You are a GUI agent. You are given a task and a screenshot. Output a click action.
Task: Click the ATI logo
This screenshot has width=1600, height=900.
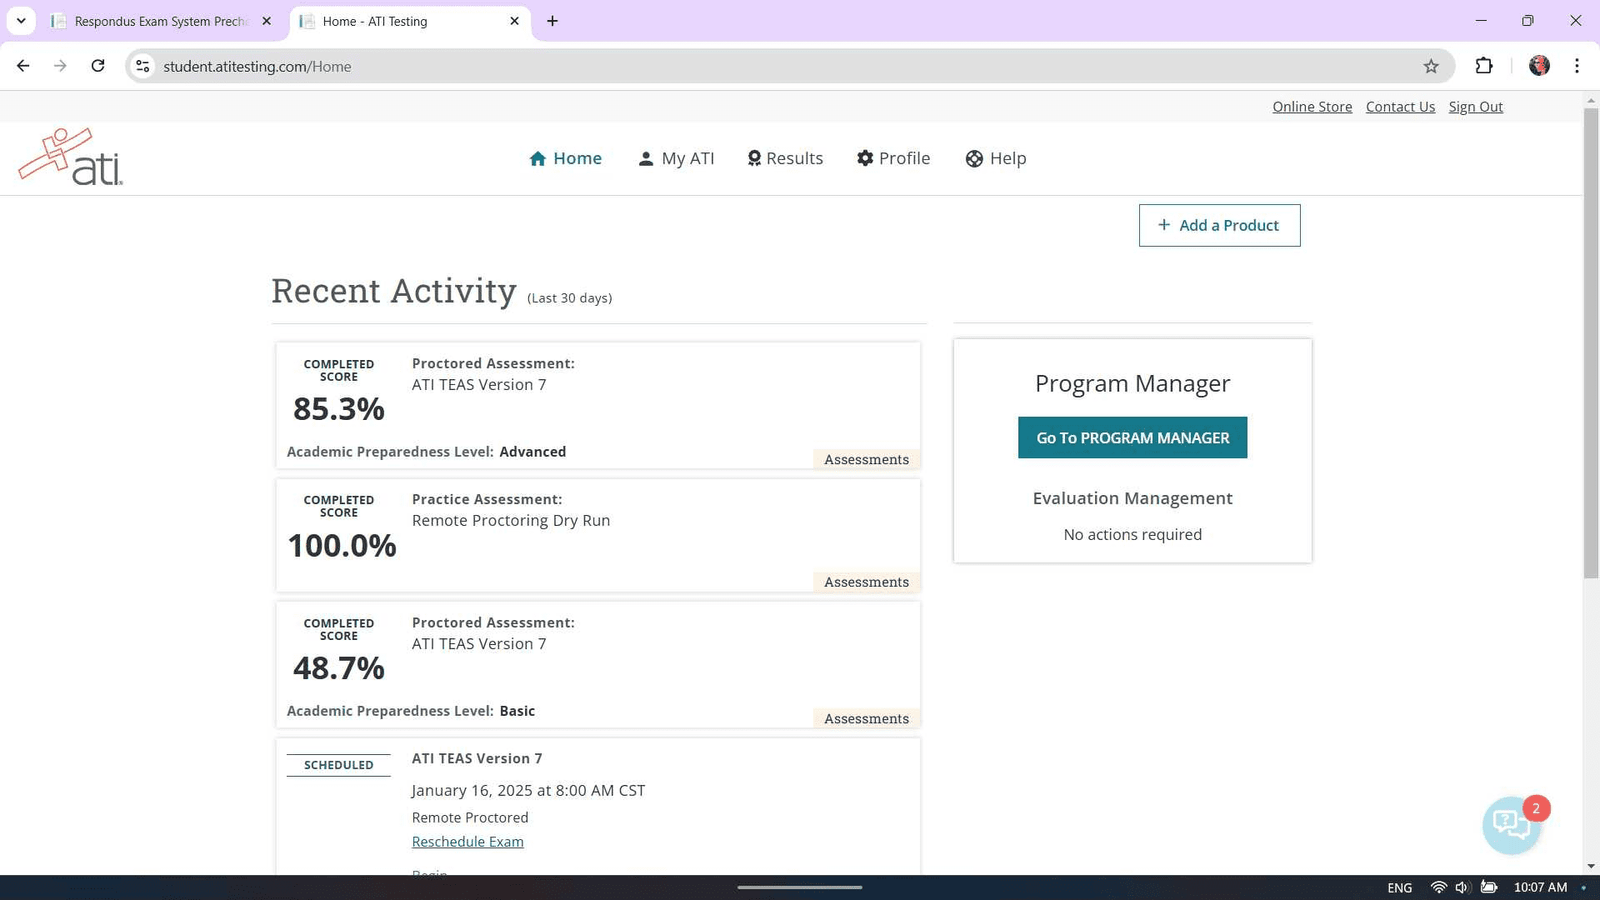coord(71,158)
